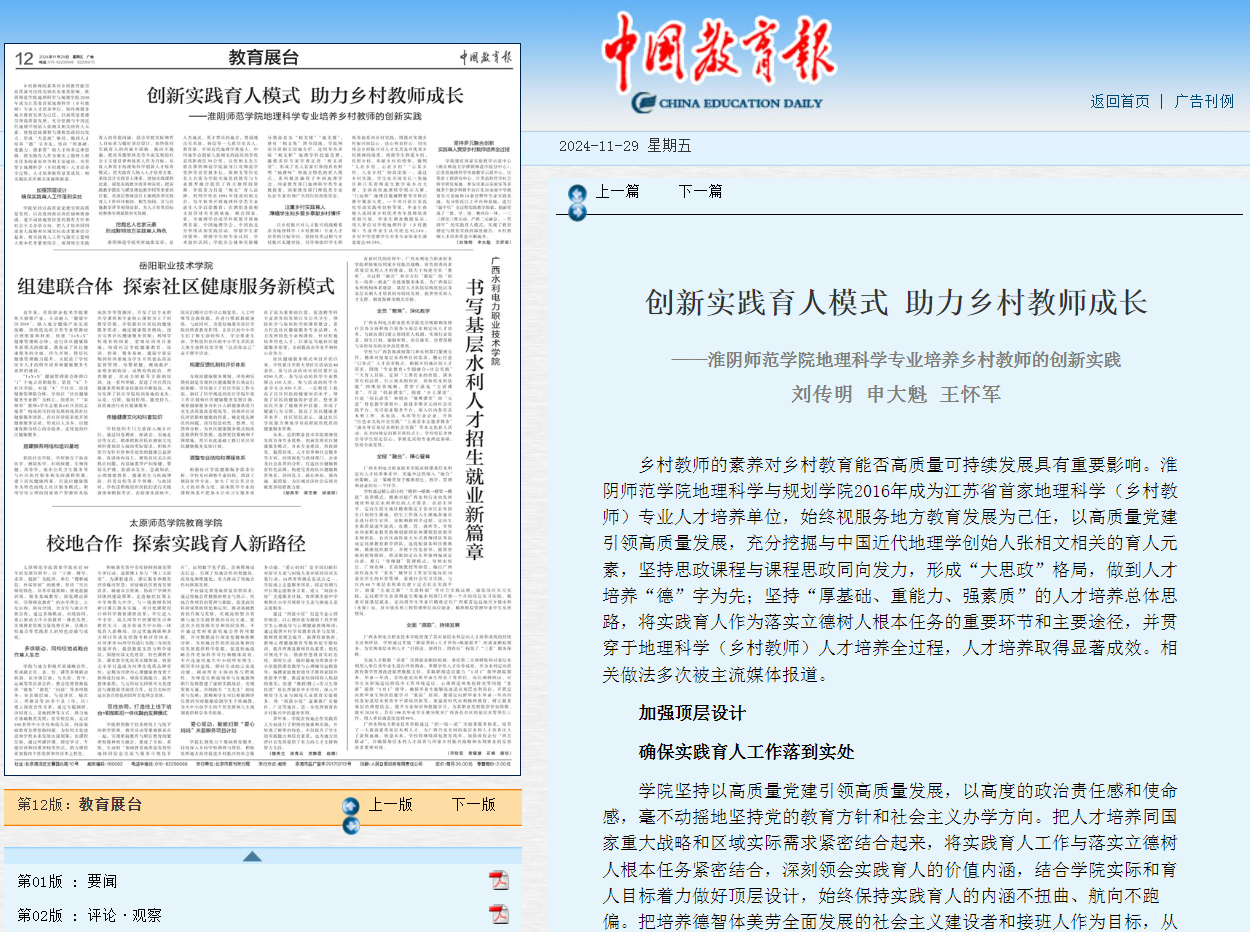Select 创新实践育人模式 headline in newspaper page image
The image size is (1250, 932).
click(x=305, y=96)
